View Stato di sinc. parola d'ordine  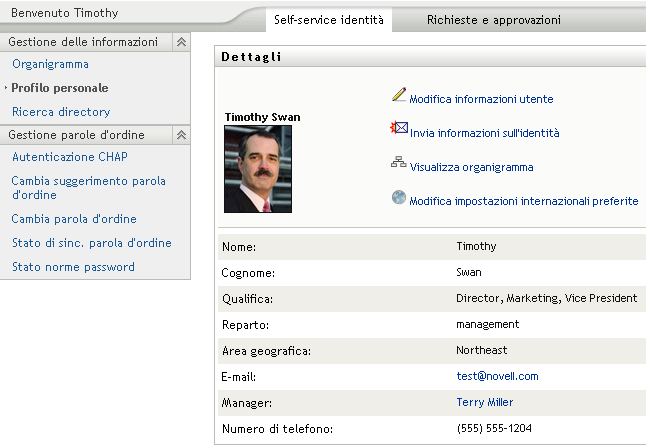click(91, 243)
